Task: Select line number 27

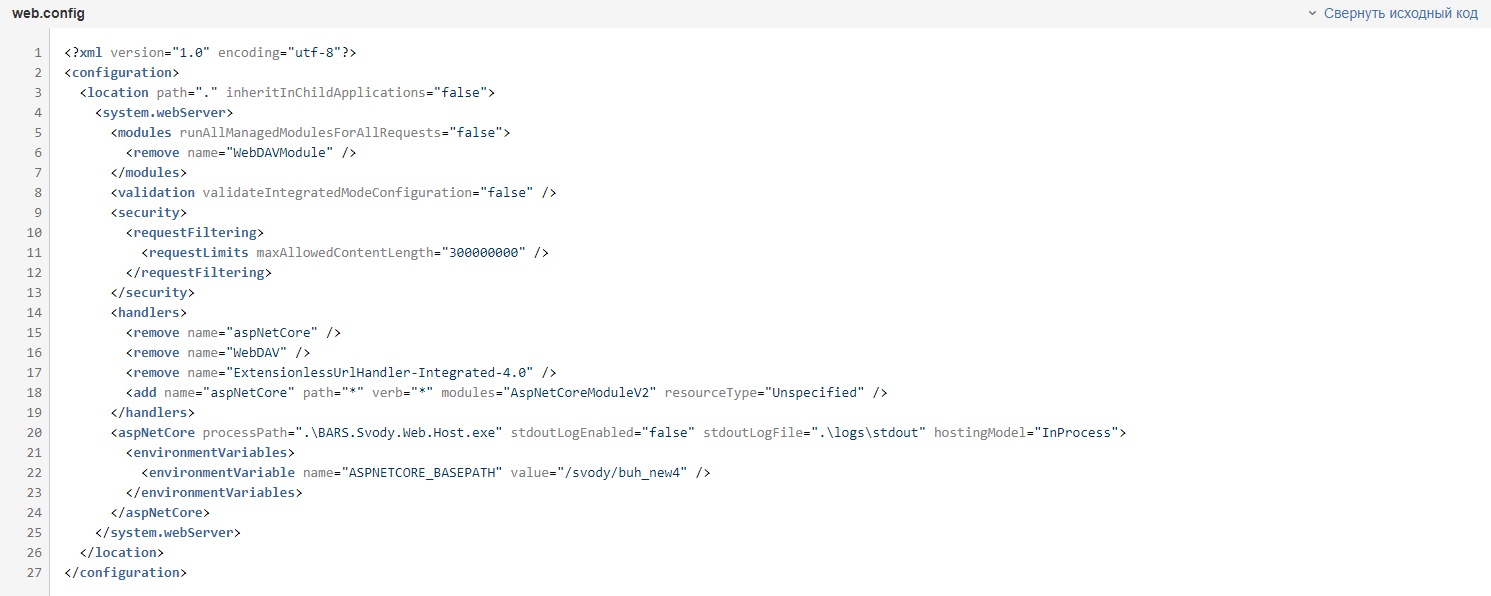Action: (33, 572)
